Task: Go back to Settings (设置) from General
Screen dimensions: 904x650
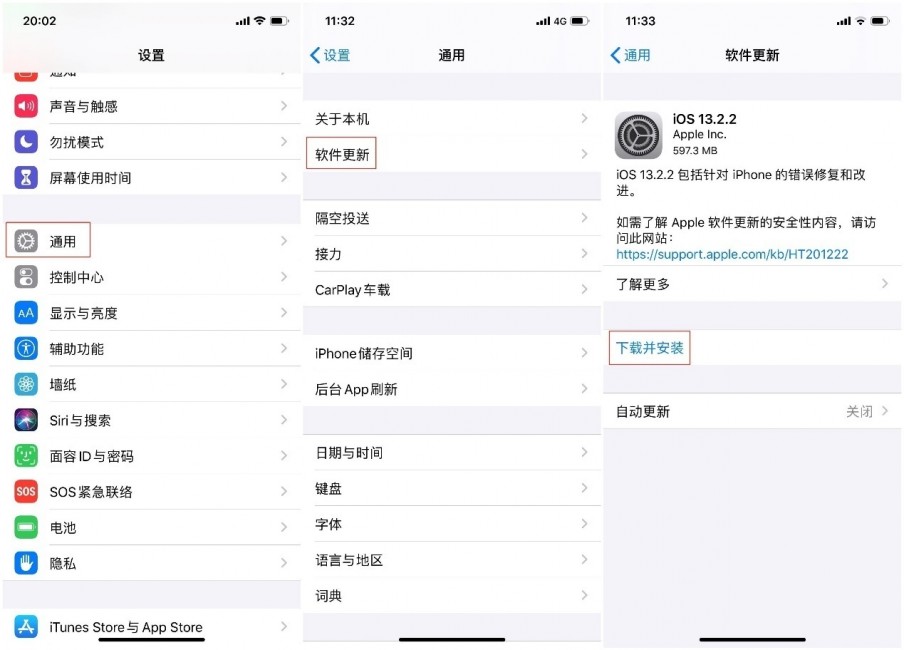Action: pos(330,55)
